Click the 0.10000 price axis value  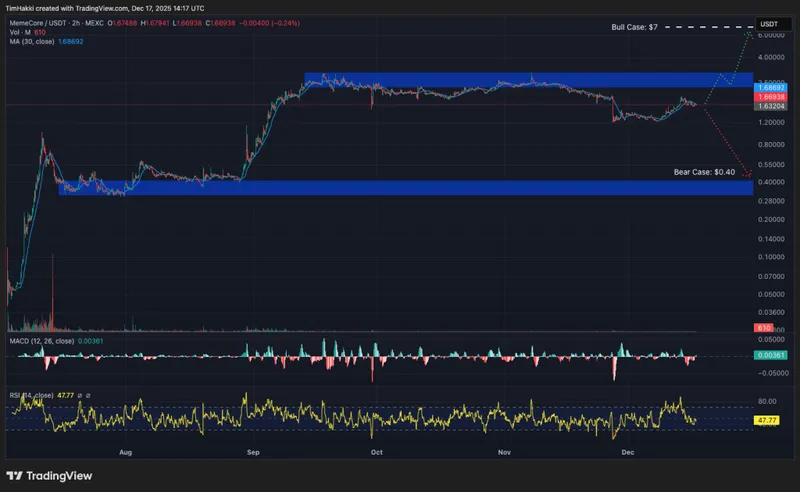coord(771,257)
